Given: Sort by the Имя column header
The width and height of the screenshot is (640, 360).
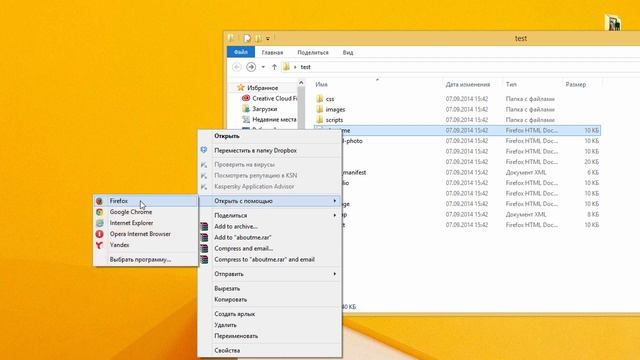Looking at the screenshot, I should coord(321,84).
